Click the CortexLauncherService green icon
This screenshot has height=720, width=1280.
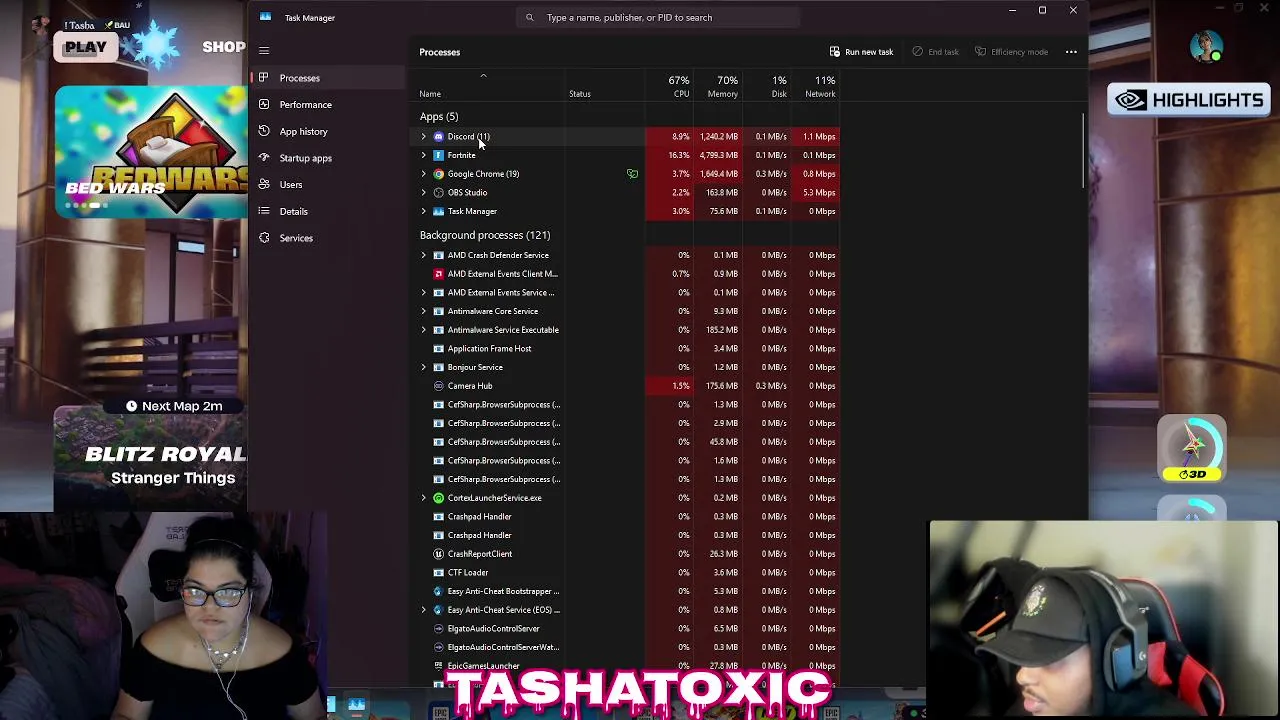[x=438, y=498]
